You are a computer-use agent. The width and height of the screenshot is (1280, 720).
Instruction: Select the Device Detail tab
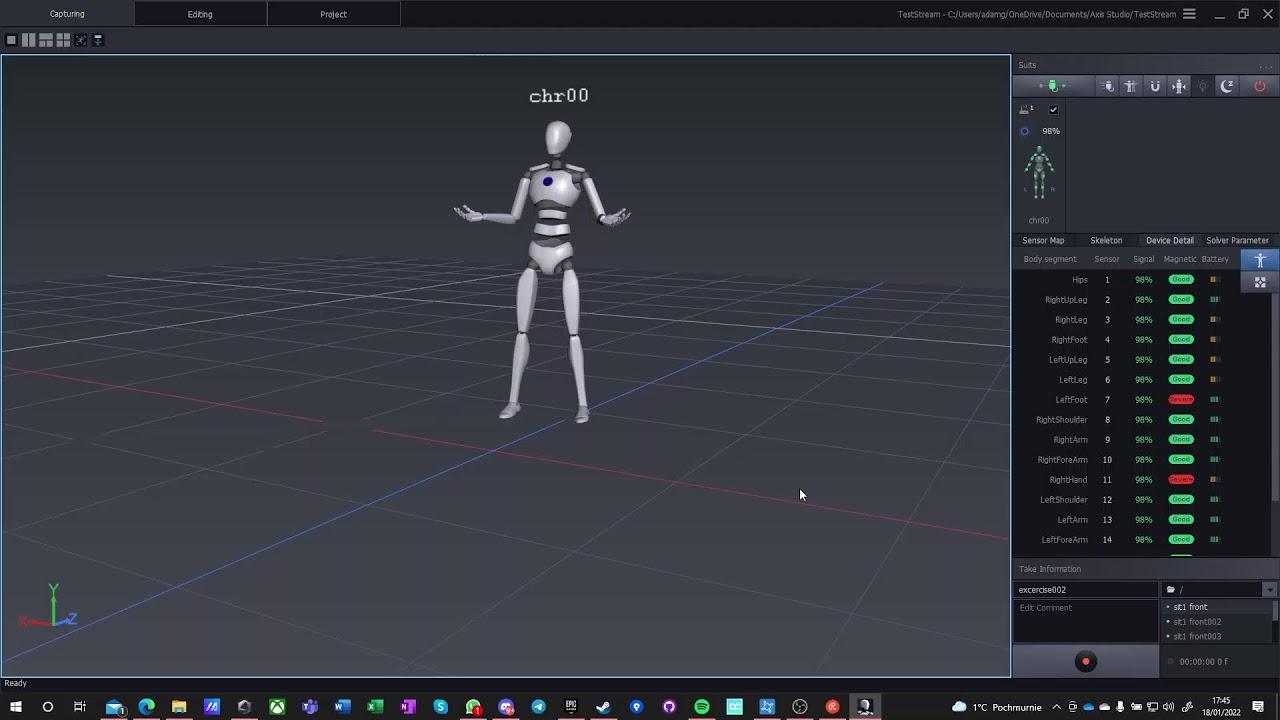1170,241
